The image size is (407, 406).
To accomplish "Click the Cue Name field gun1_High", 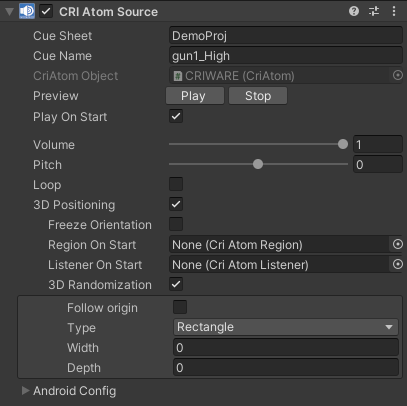I will point(286,56).
